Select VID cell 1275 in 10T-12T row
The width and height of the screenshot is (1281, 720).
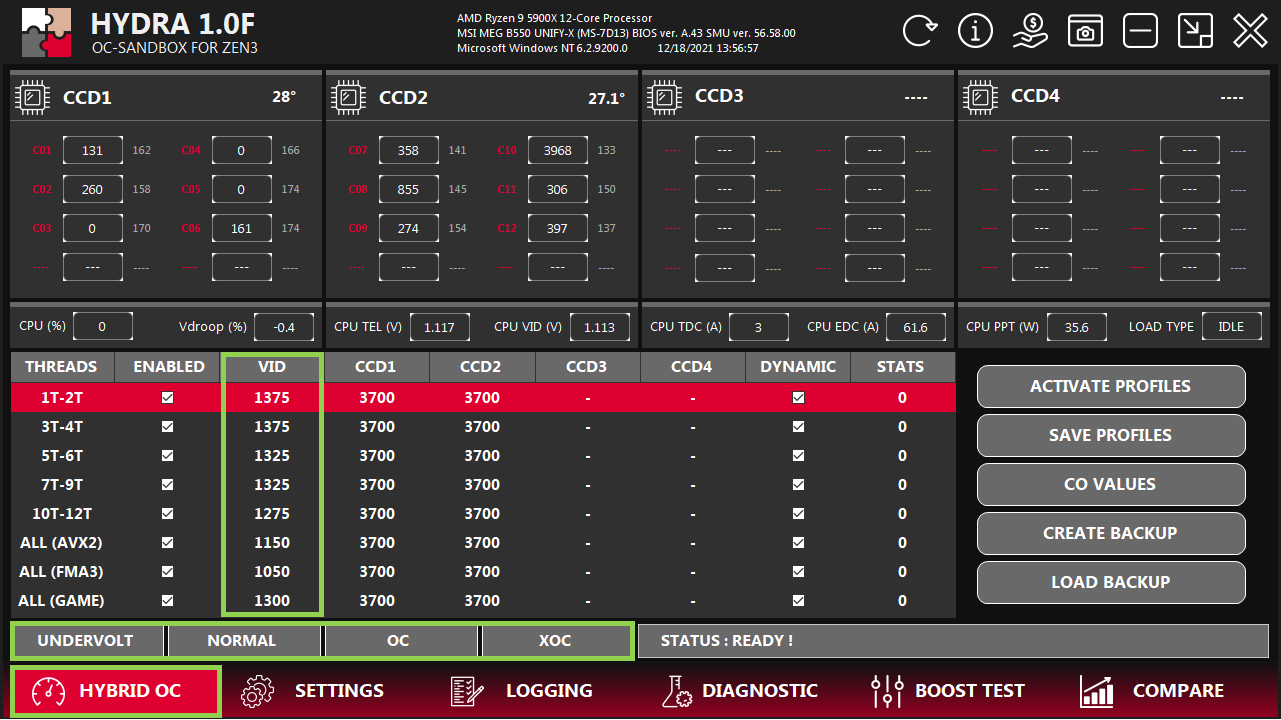(272, 514)
